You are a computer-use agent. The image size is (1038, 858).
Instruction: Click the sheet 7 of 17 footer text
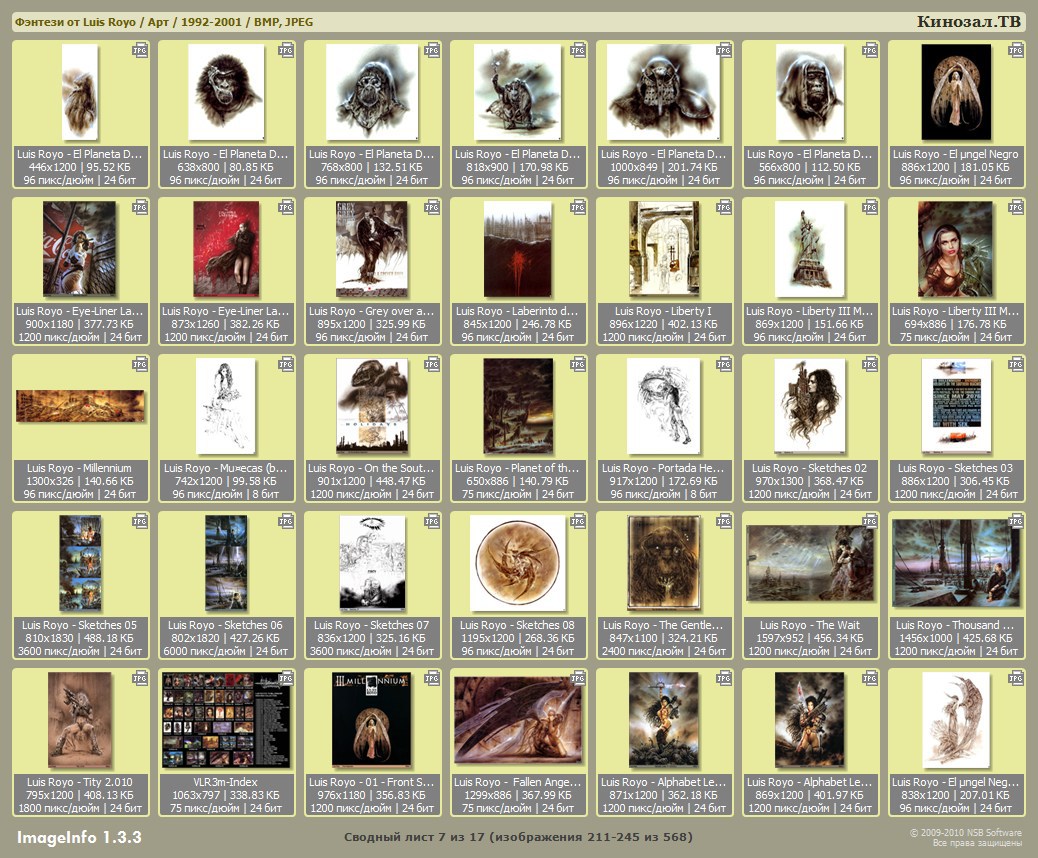[518, 837]
